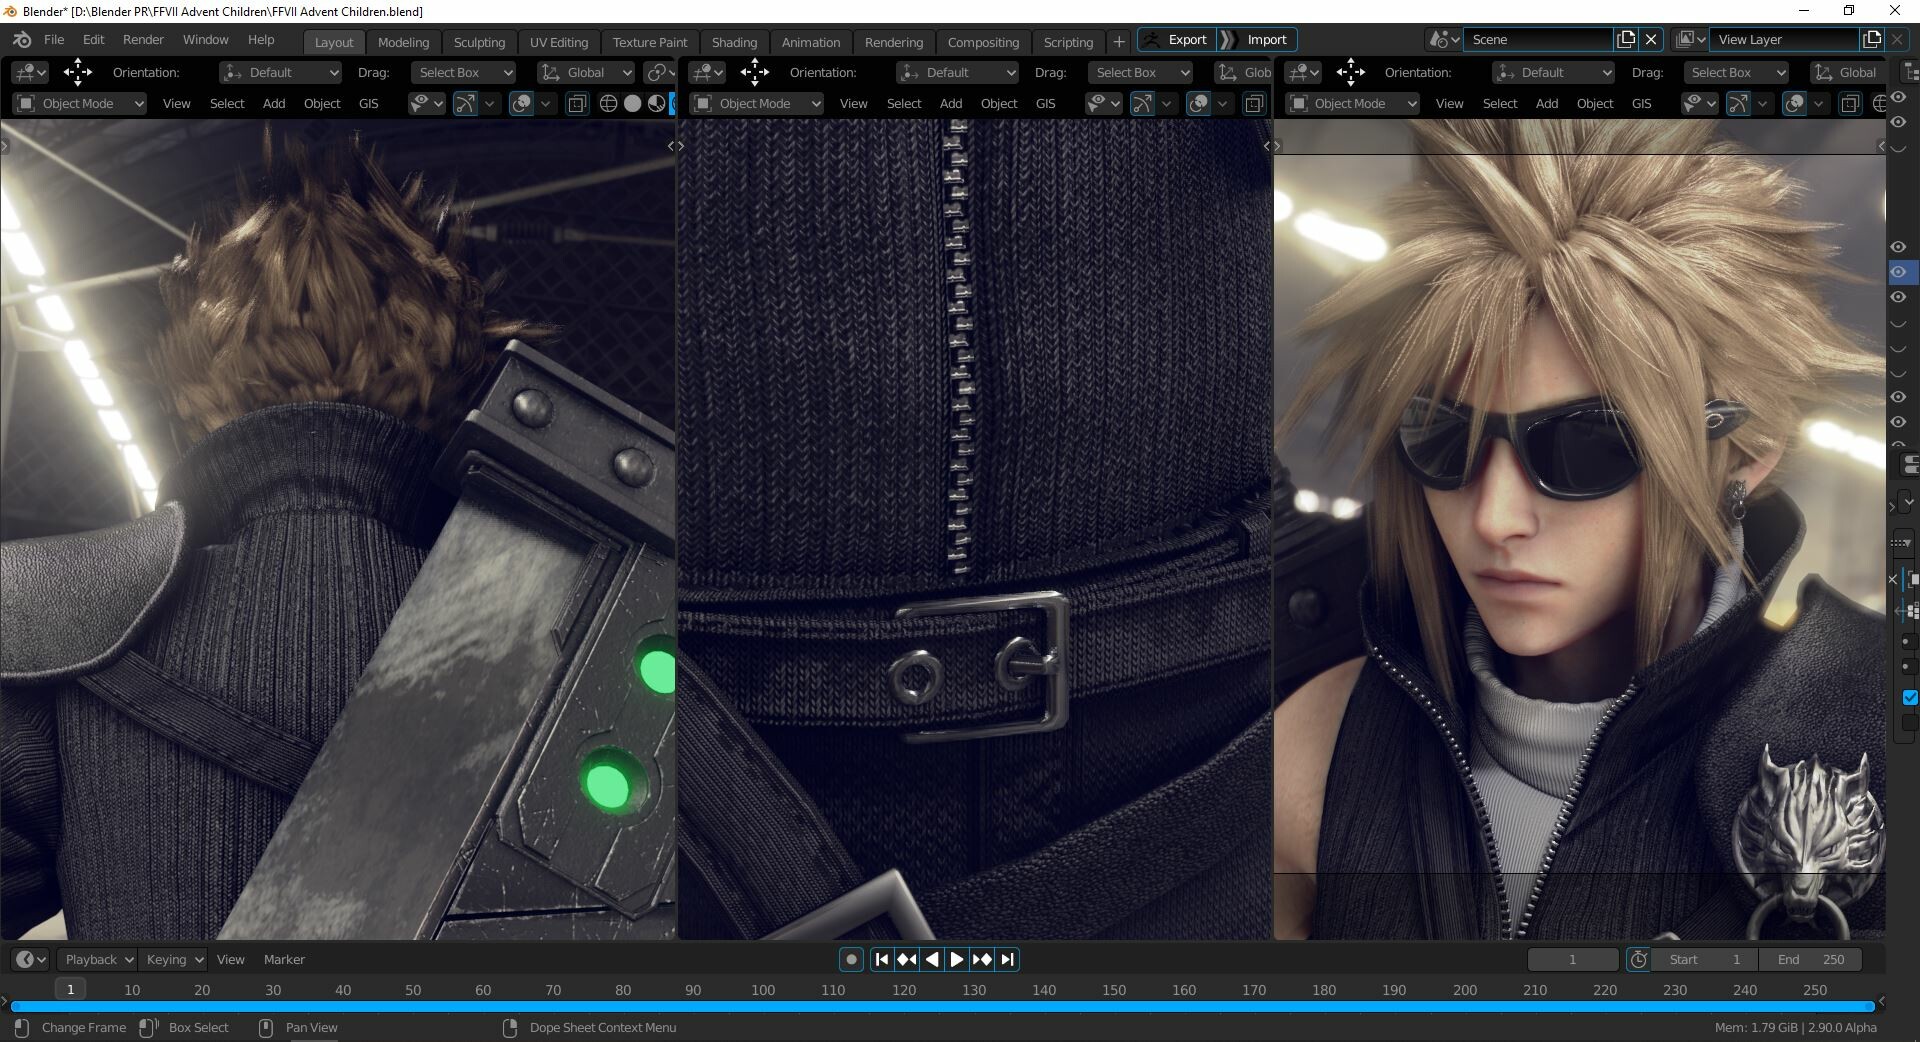
Task: Click the Export button
Action: [1177, 40]
